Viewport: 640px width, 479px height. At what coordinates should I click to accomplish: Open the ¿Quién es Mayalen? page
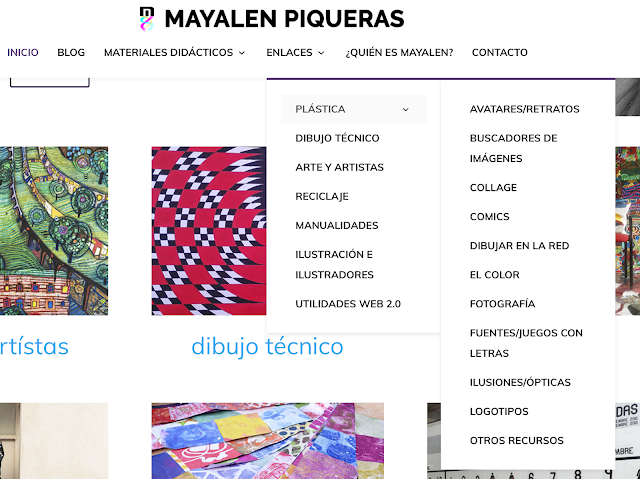[x=399, y=52]
